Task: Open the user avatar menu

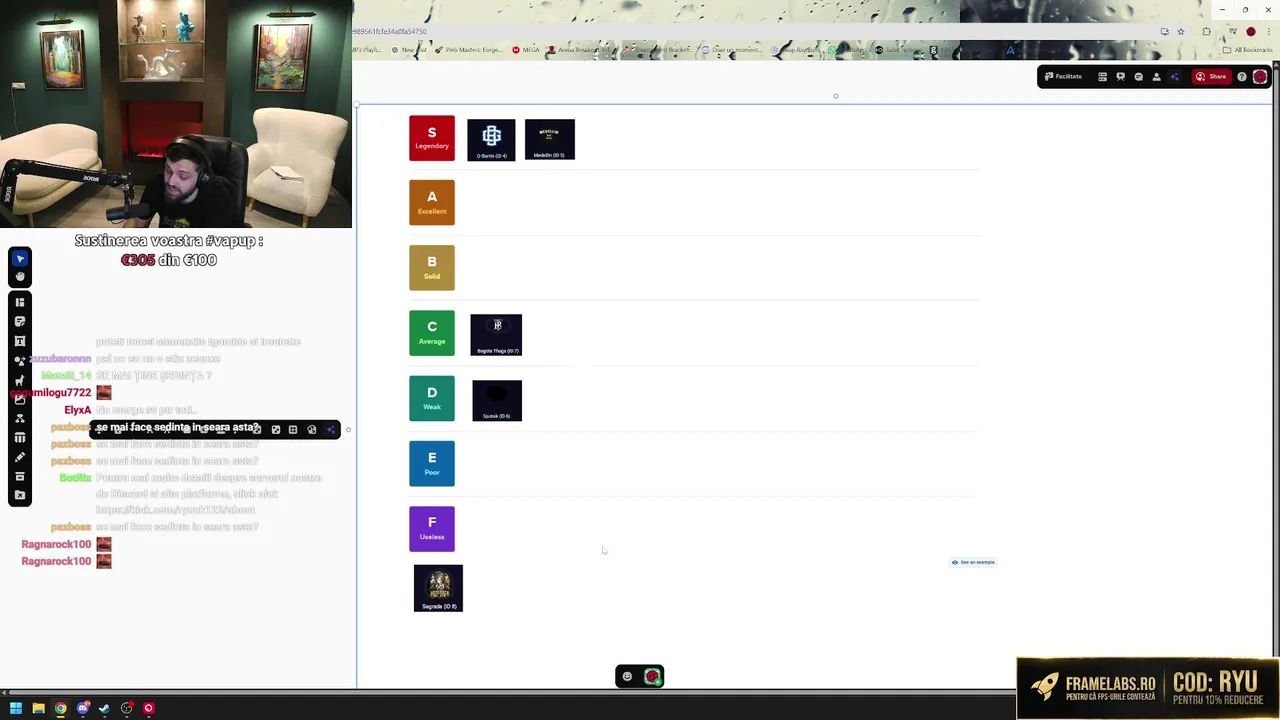Action: [x=1260, y=77]
